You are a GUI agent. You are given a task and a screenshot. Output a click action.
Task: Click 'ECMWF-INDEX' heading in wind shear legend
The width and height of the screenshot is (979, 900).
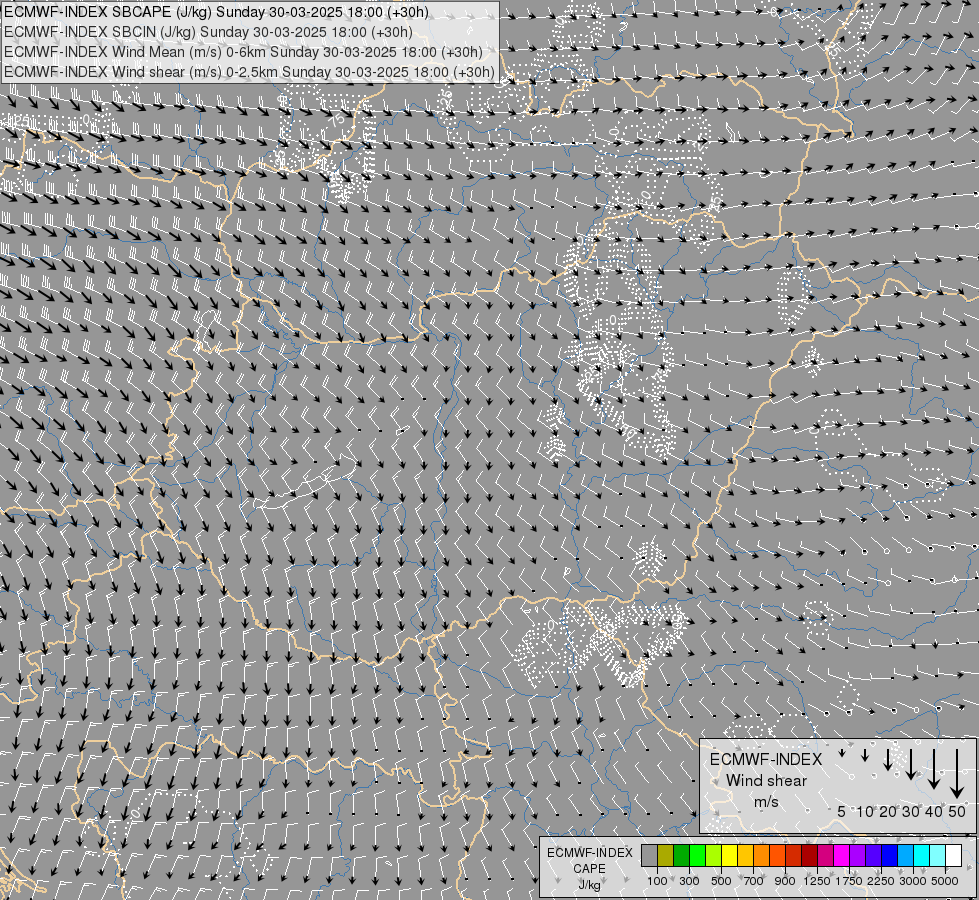click(x=766, y=759)
